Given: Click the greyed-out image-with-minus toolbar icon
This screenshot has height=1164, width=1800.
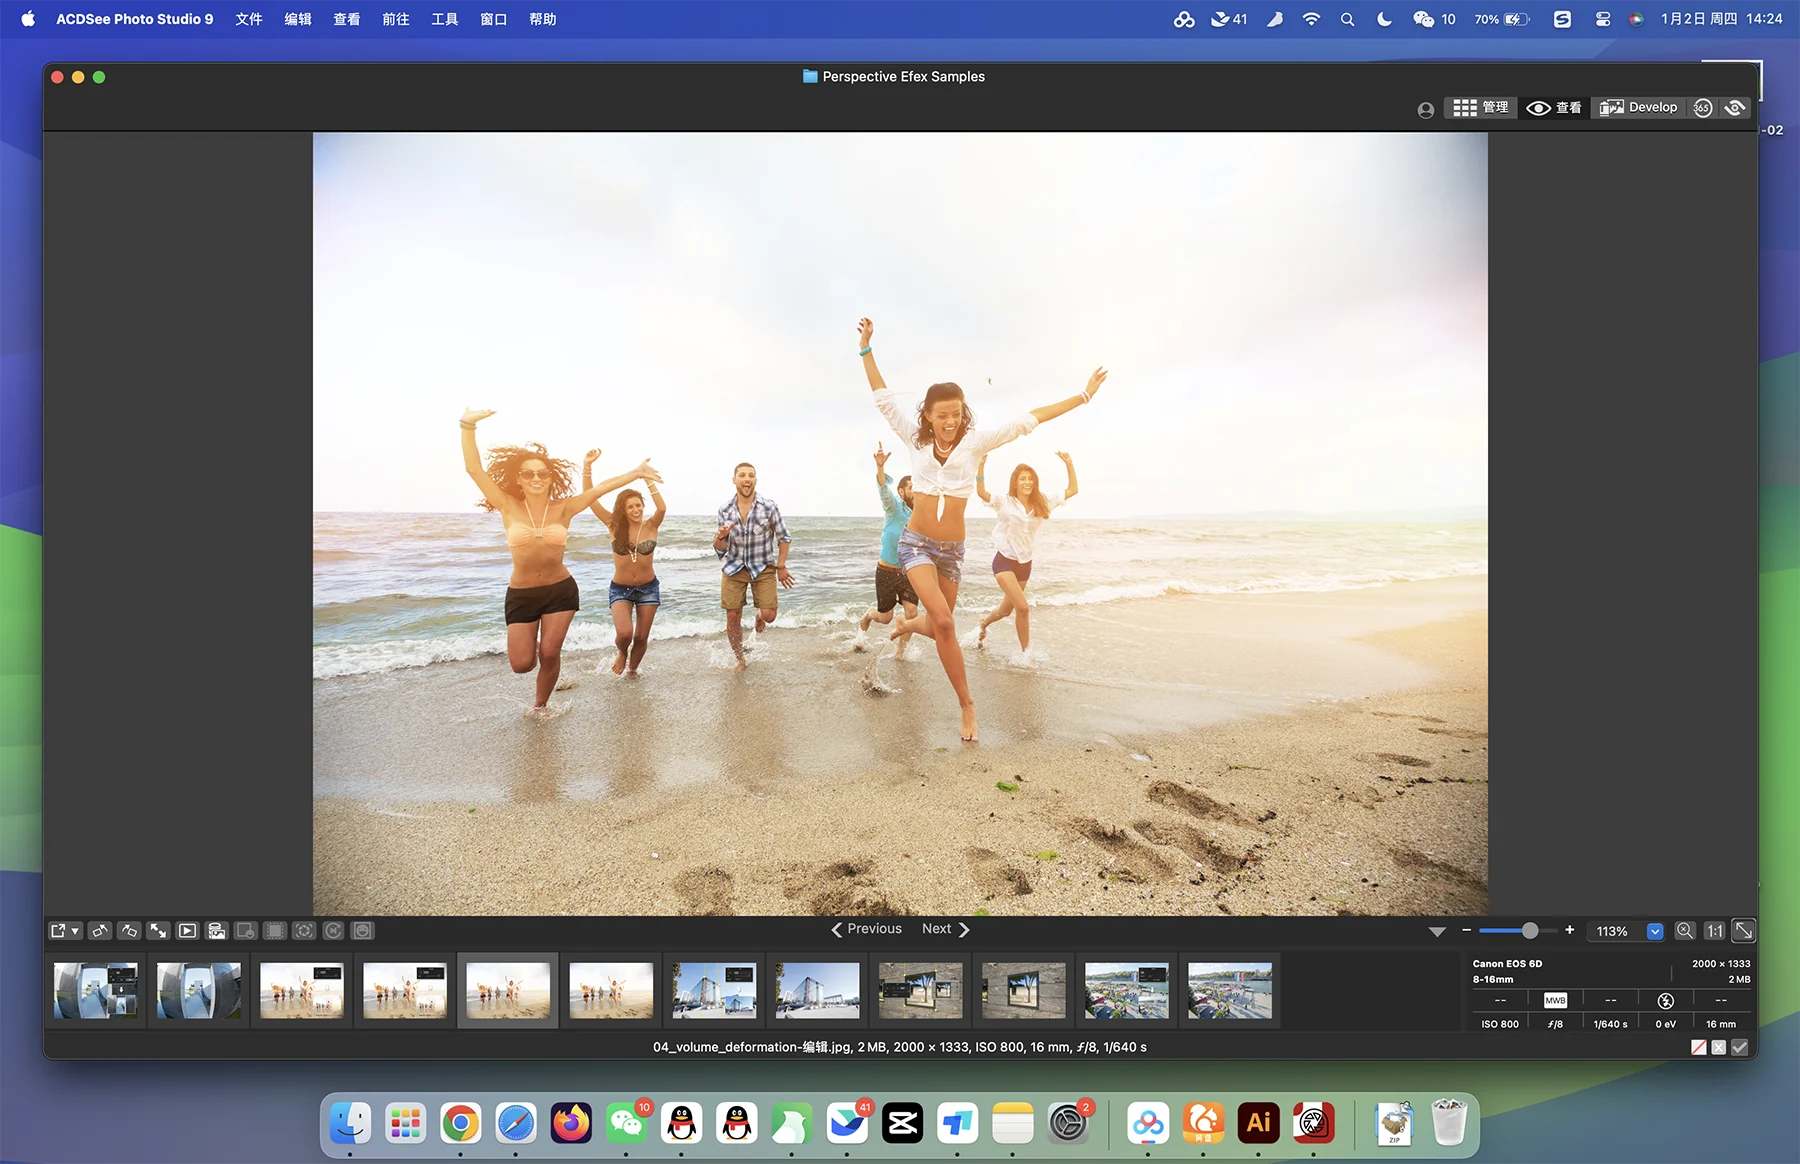Looking at the screenshot, I should point(245,931).
